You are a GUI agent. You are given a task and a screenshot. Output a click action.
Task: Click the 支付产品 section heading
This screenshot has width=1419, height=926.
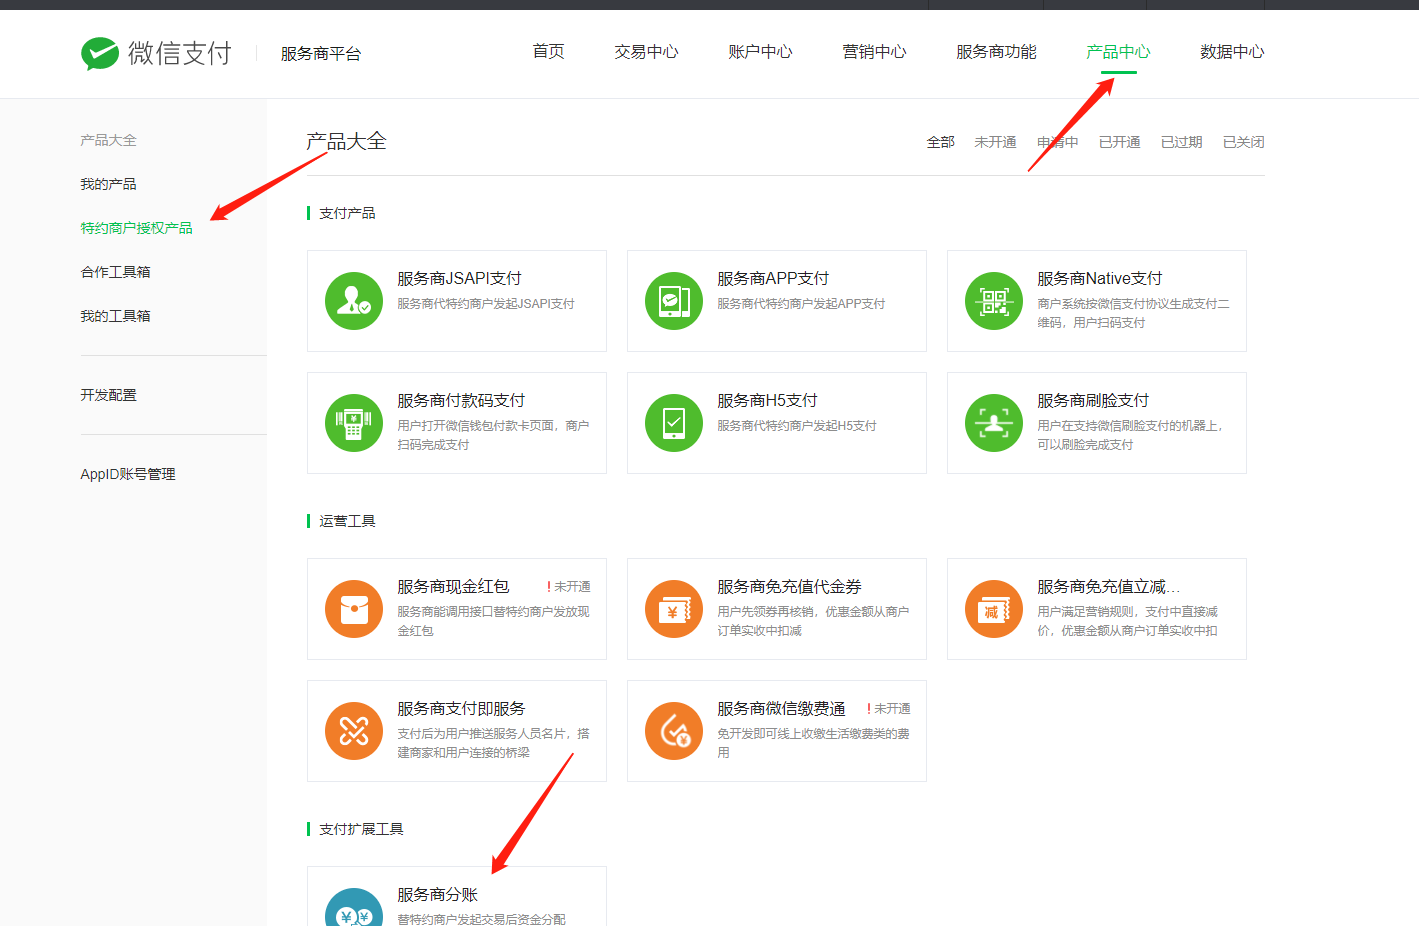coord(347,213)
